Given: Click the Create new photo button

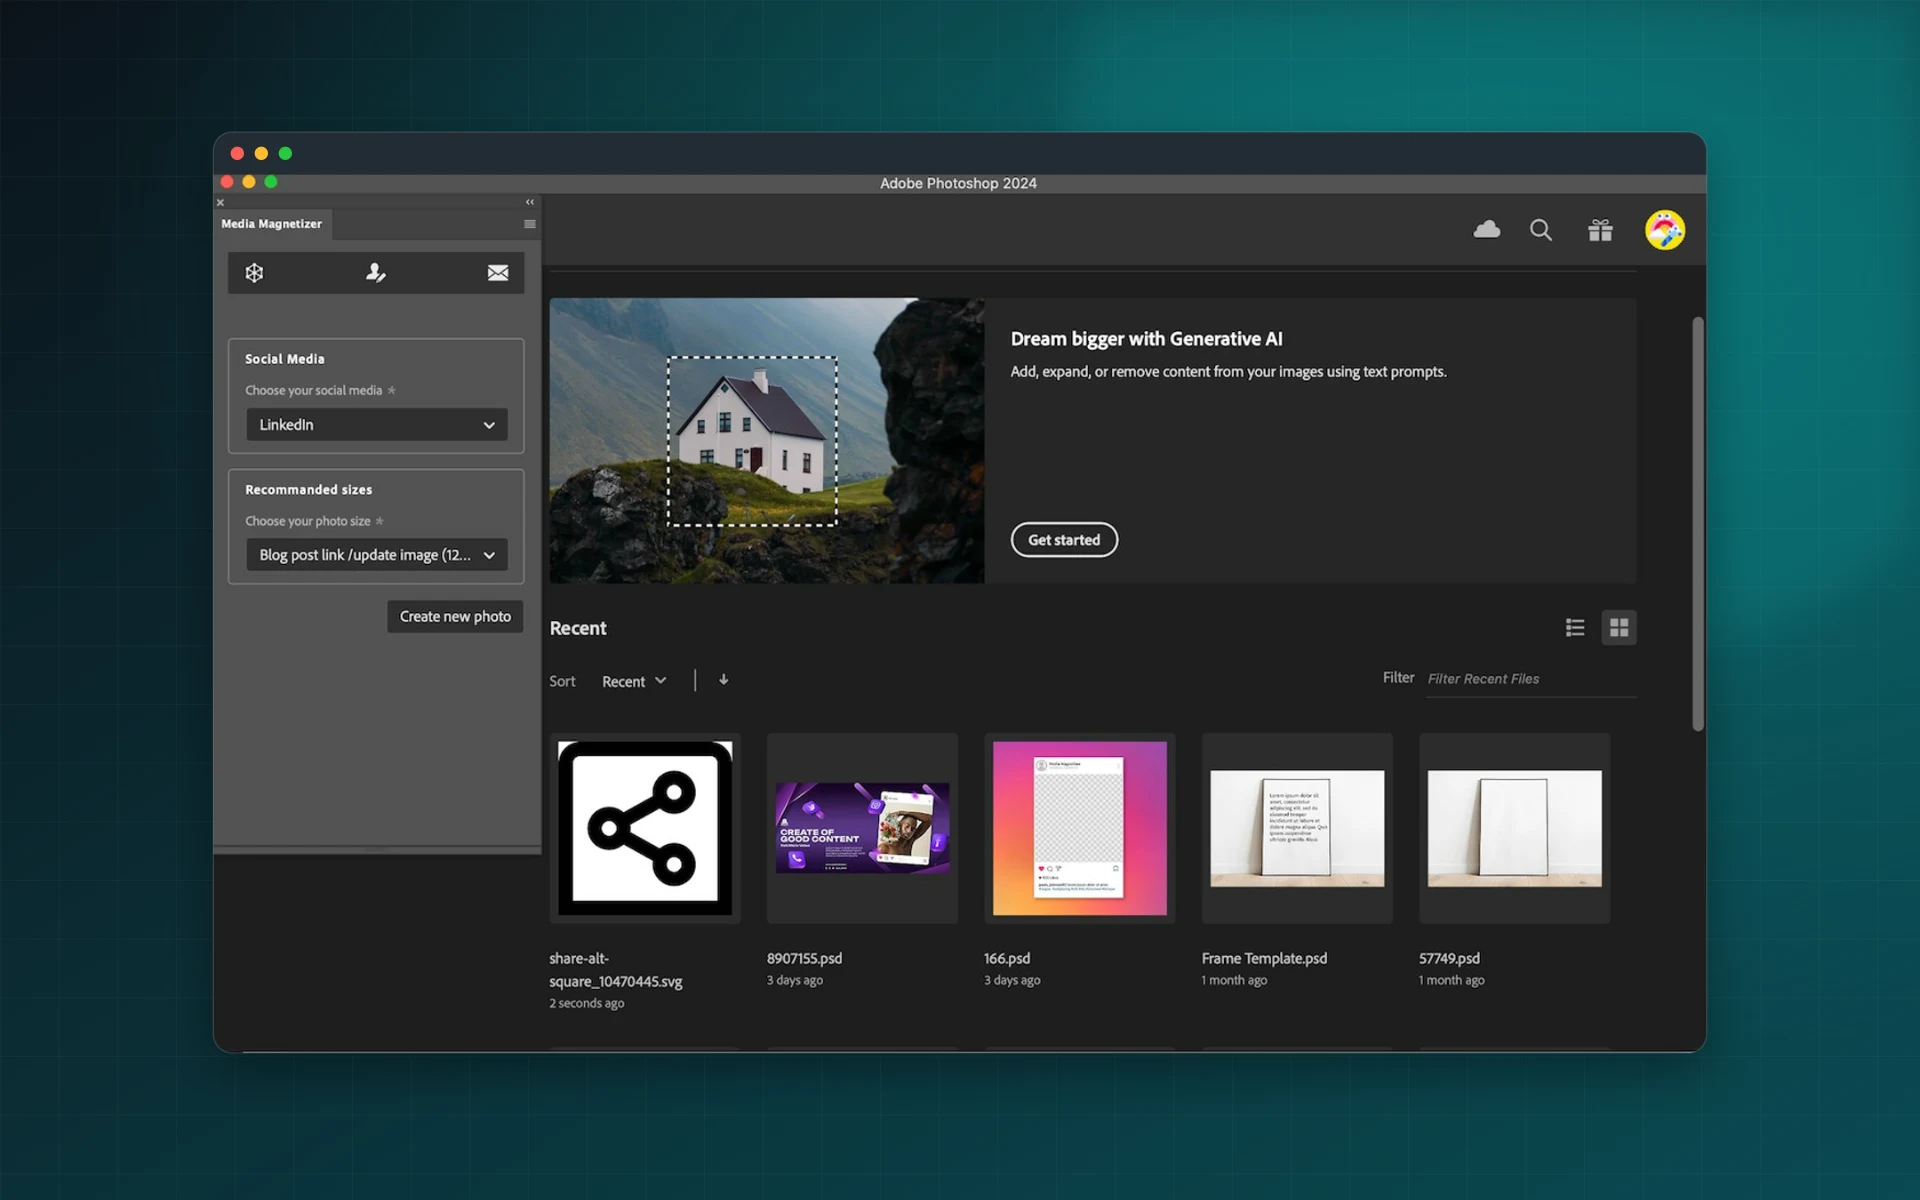Looking at the screenshot, I should point(455,616).
